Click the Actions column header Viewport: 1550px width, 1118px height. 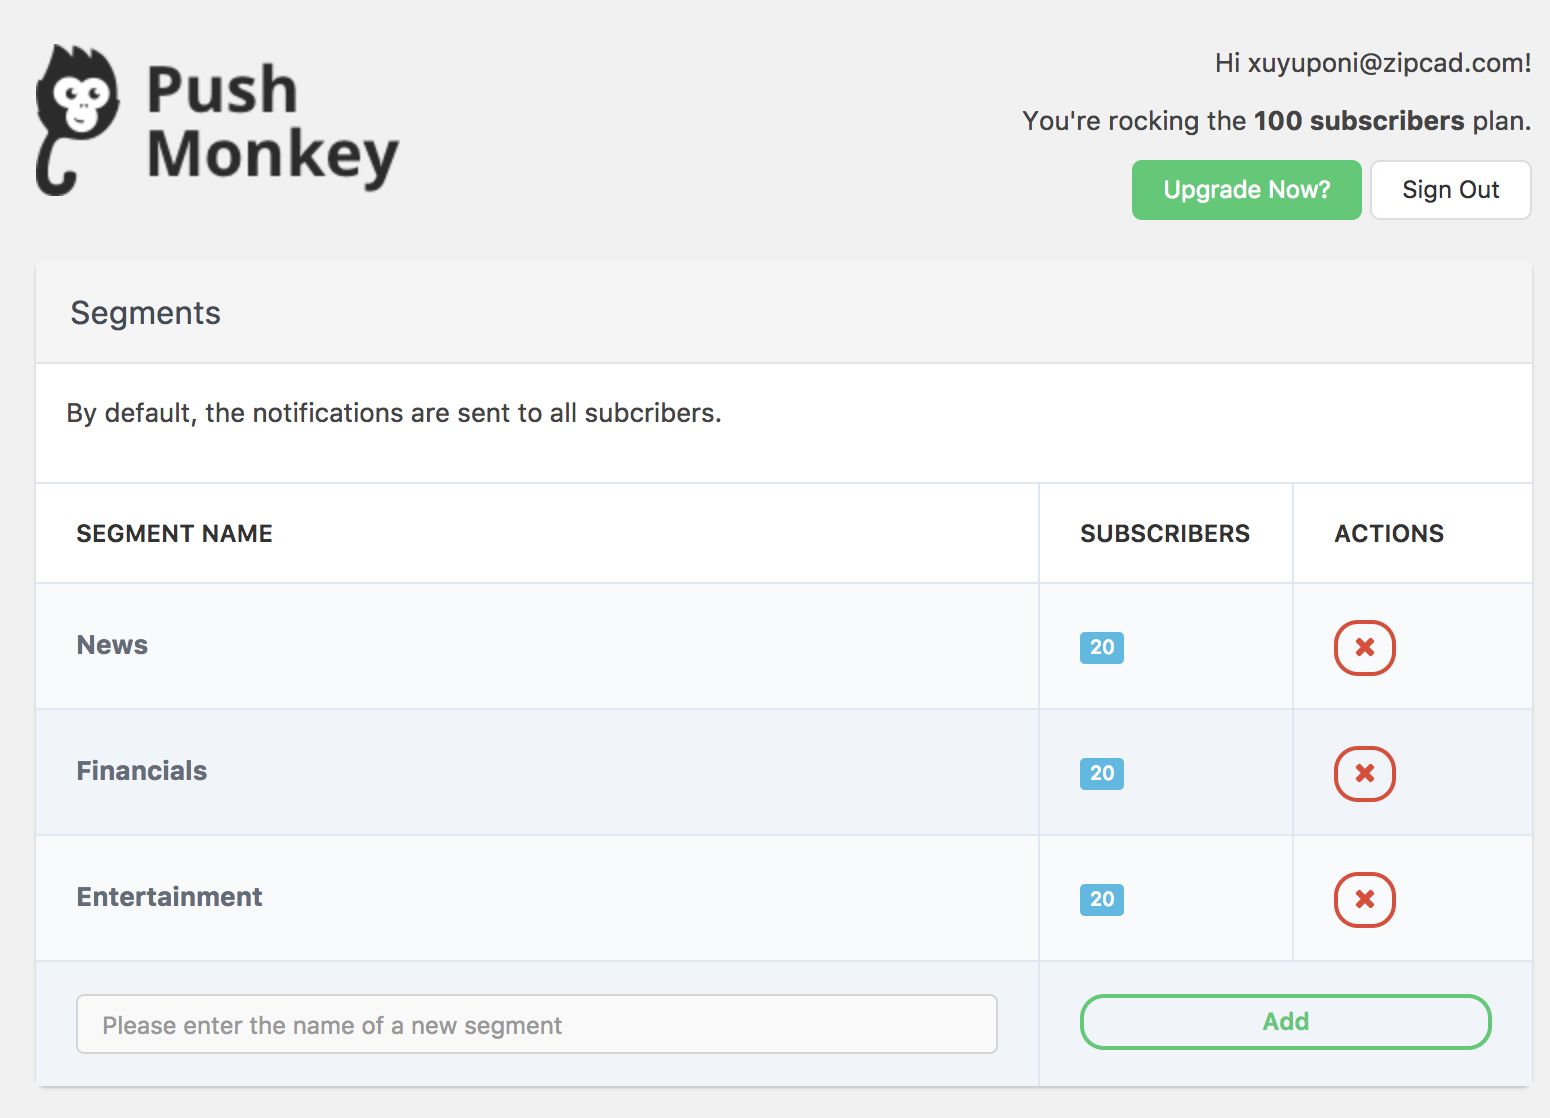click(x=1389, y=533)
